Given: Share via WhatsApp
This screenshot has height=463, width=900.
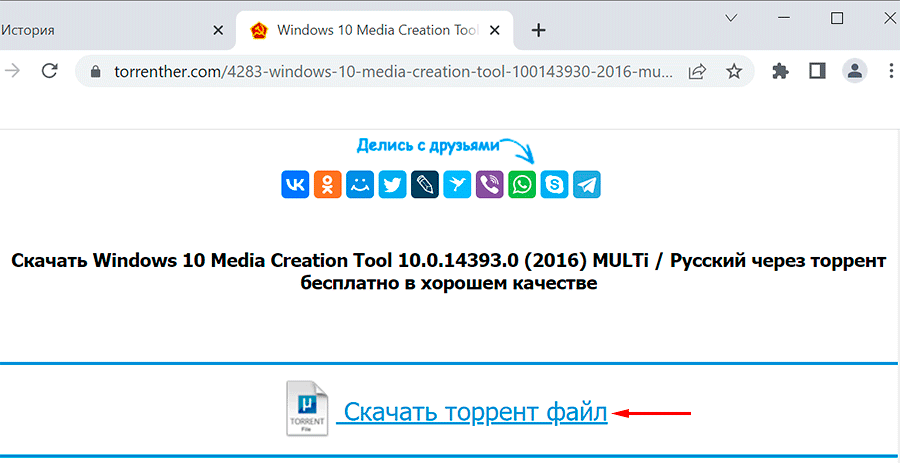Looking at the screenshot, I should coord(522,185).
